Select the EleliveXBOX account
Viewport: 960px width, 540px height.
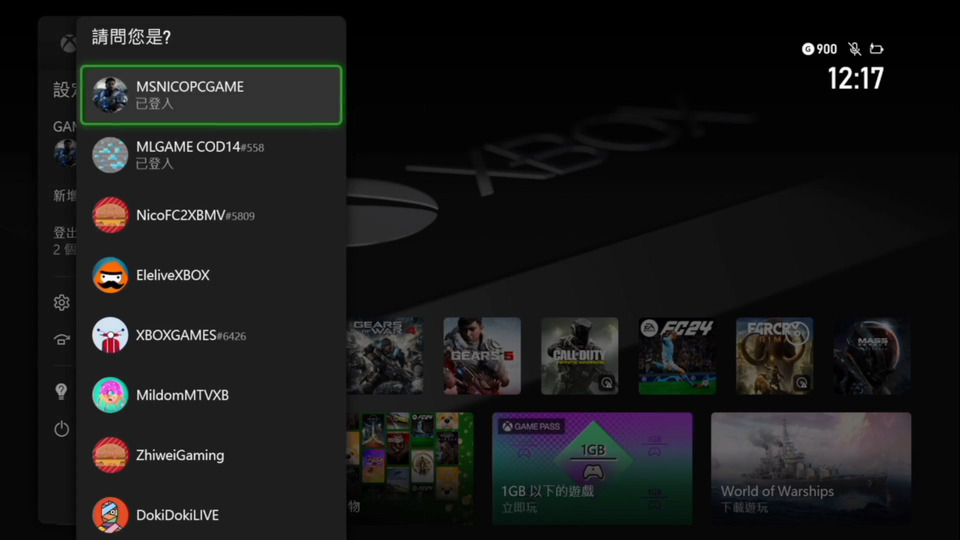pos(211,275)
